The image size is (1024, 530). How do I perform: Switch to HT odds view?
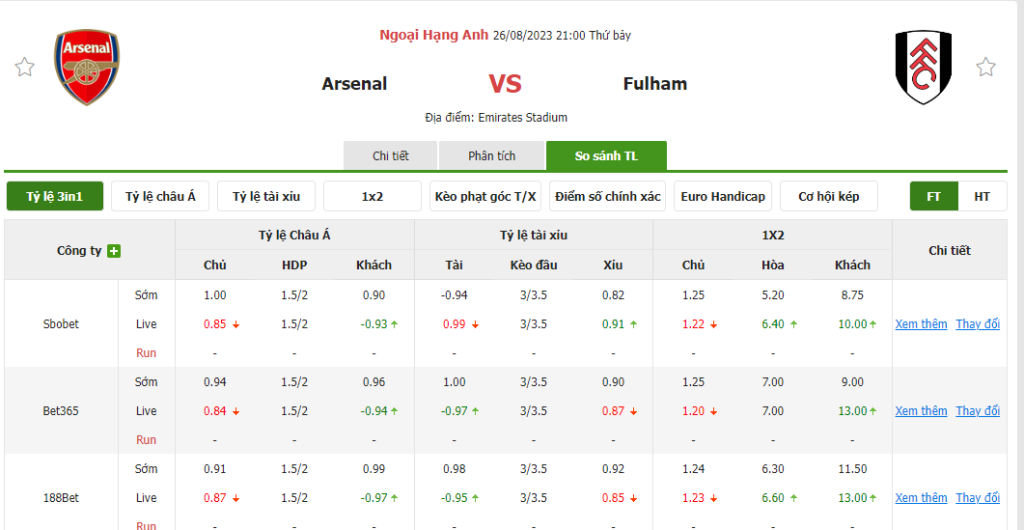pos(982,197)
